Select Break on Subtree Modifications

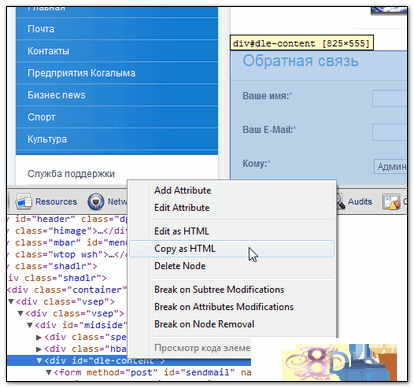coord(219,290)
